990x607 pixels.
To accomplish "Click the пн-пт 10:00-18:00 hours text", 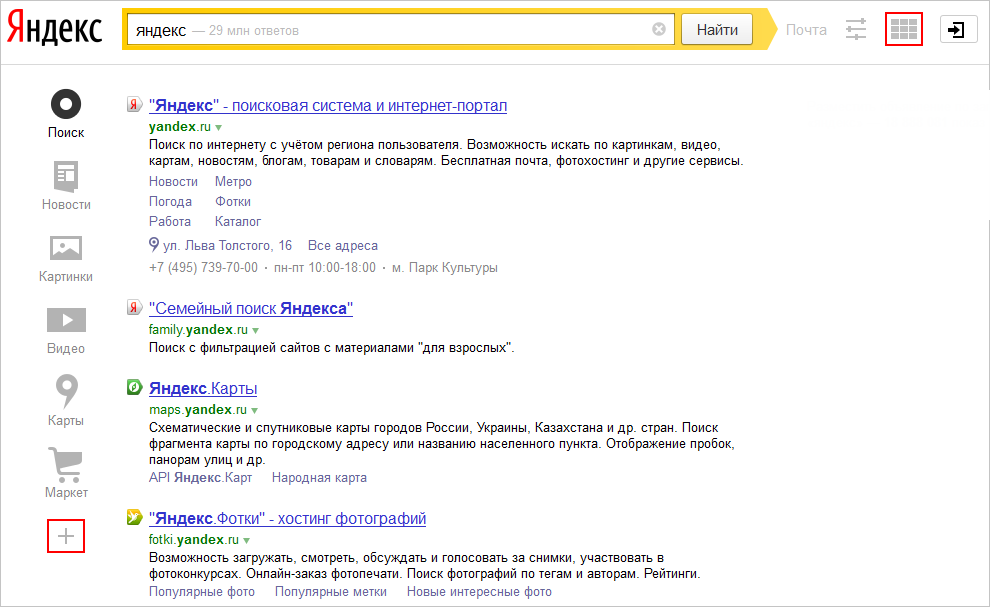I will coord(325,267).
